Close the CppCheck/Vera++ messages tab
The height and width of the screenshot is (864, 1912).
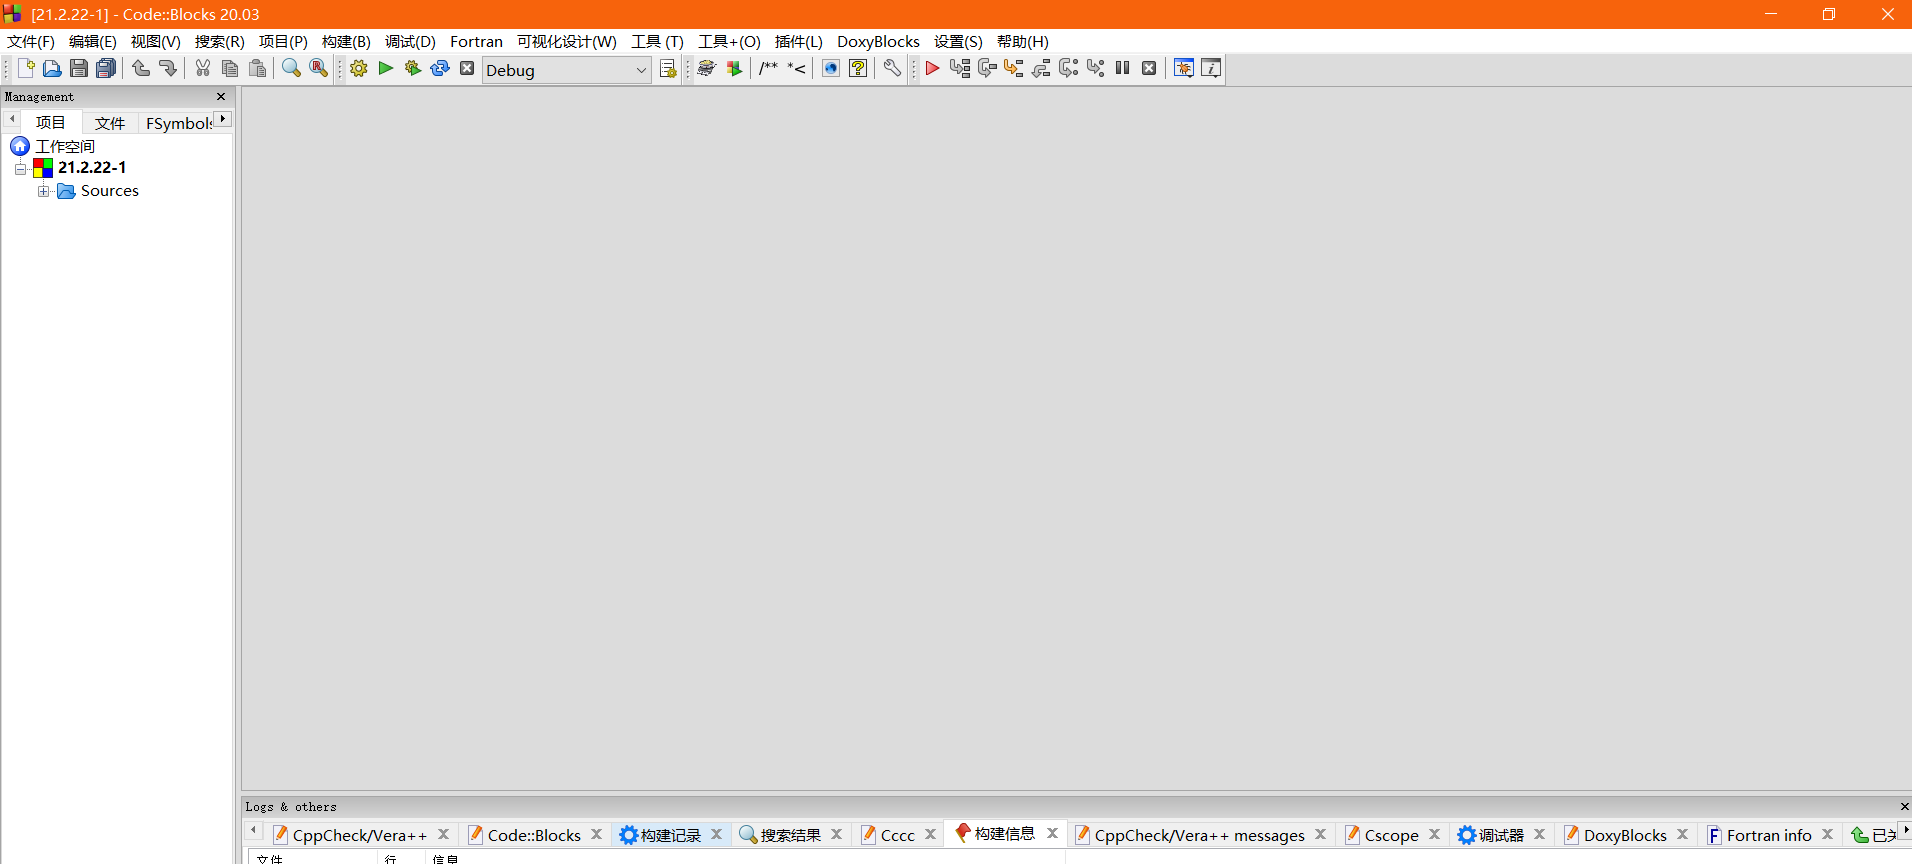(x=1320, y=834)
